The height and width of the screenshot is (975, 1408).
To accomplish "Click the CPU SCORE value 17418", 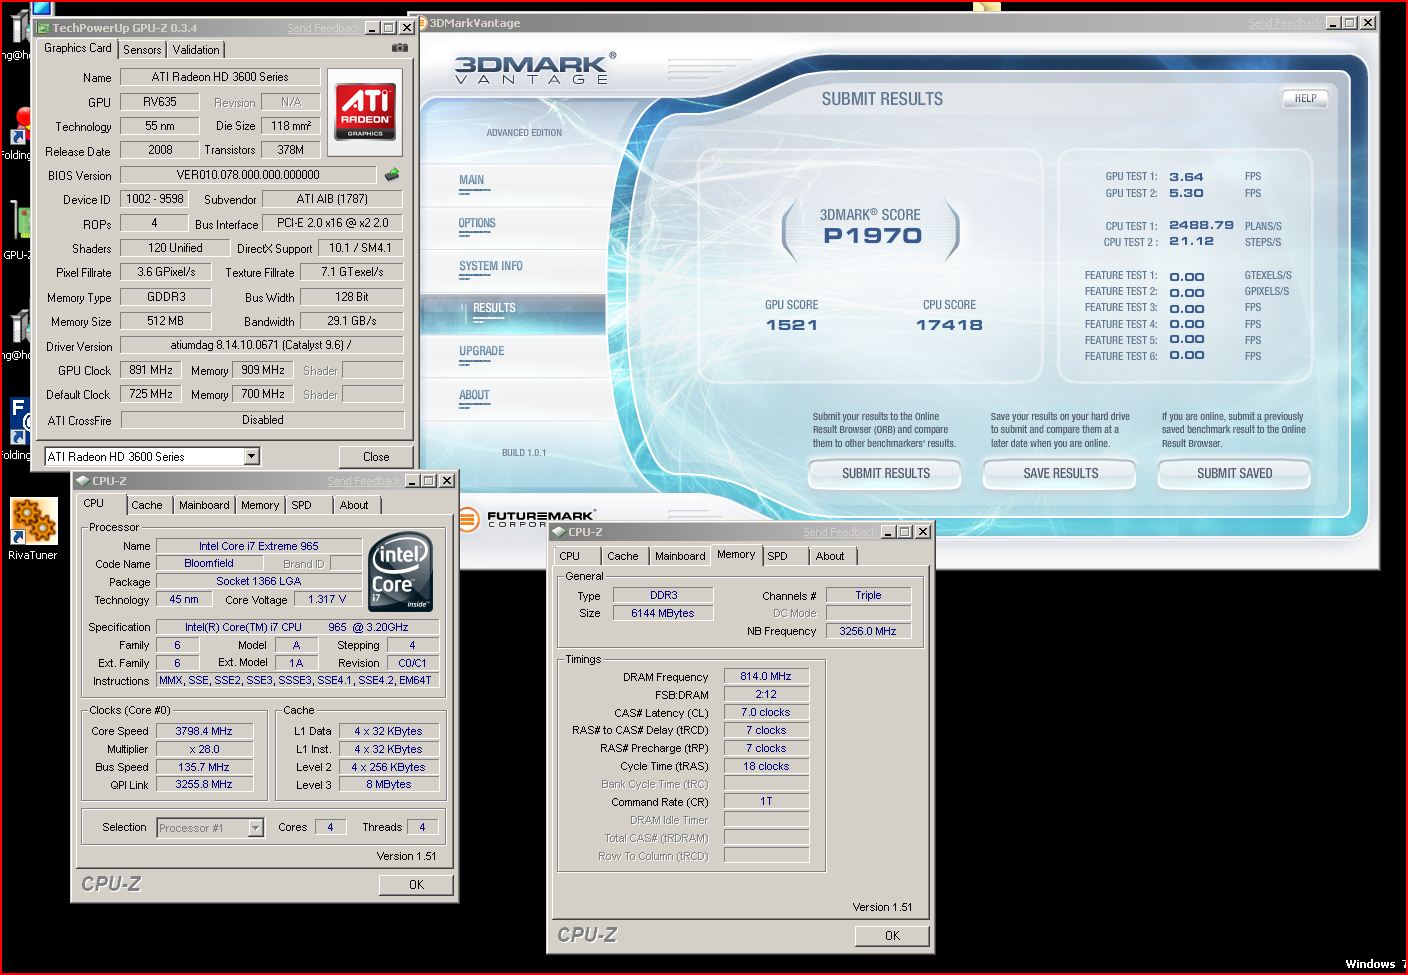I will point(949,325).
